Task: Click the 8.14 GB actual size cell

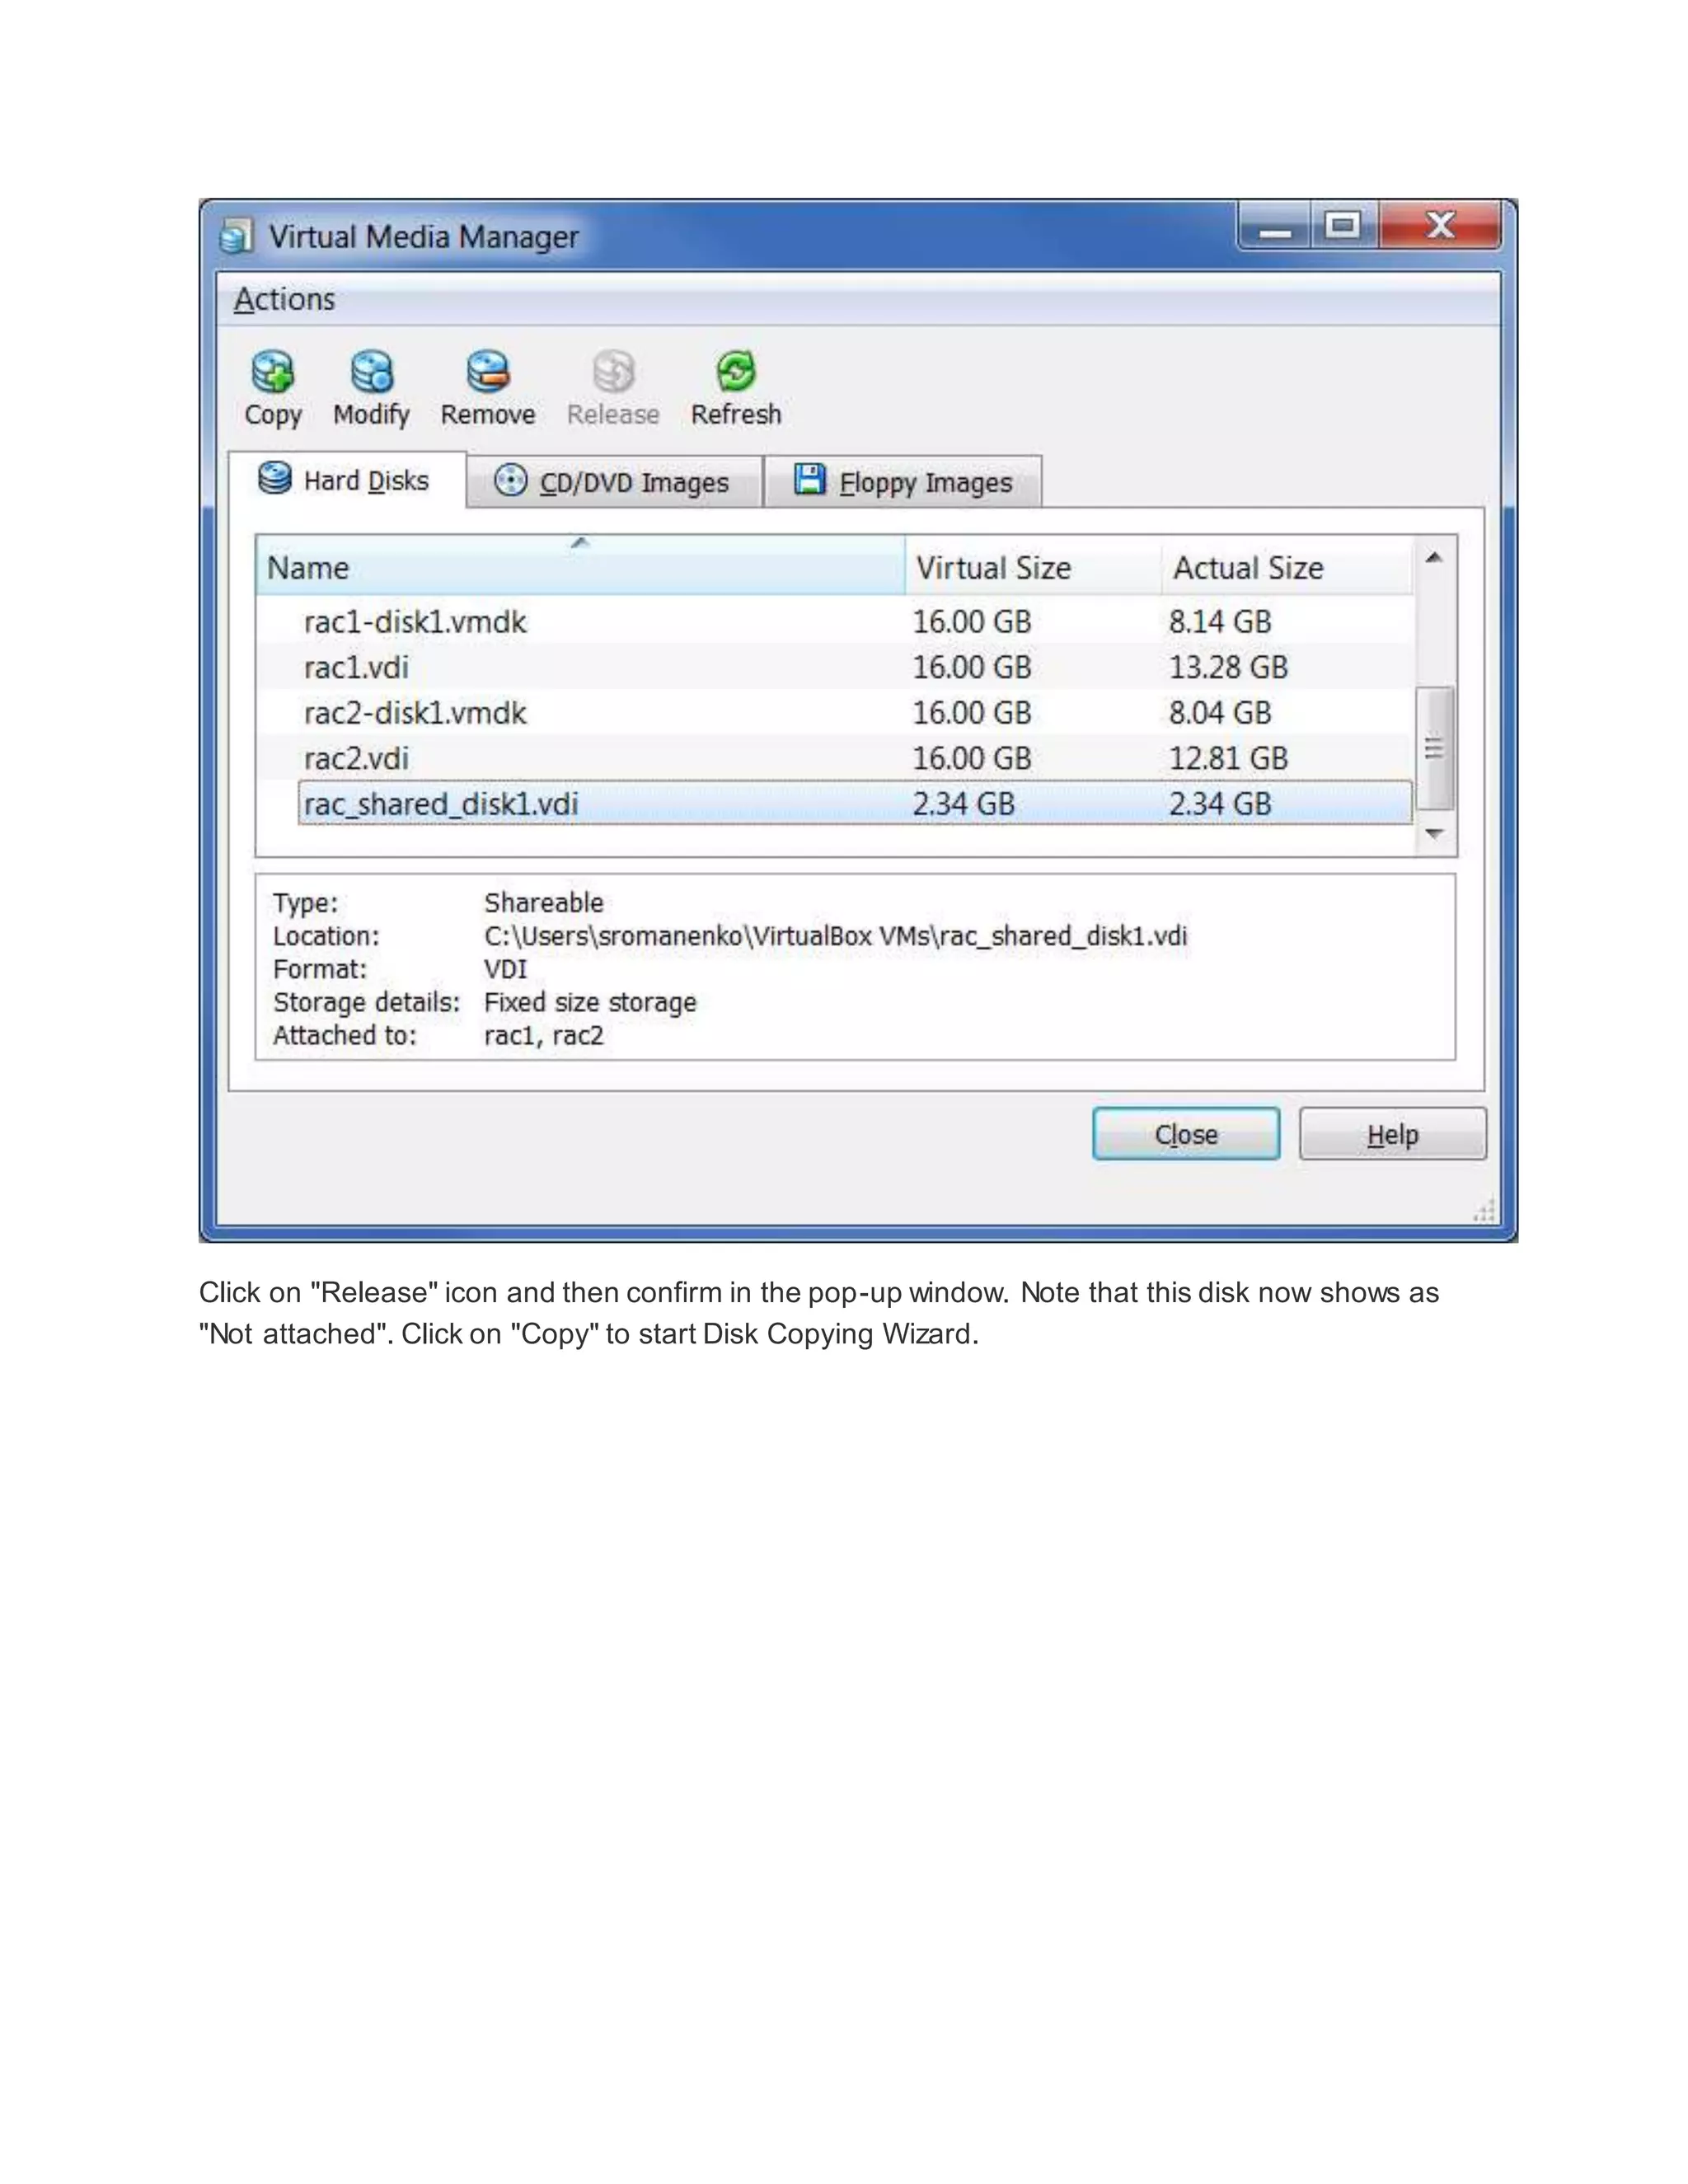Action: pyautogui.click(x=1220, y=621)
